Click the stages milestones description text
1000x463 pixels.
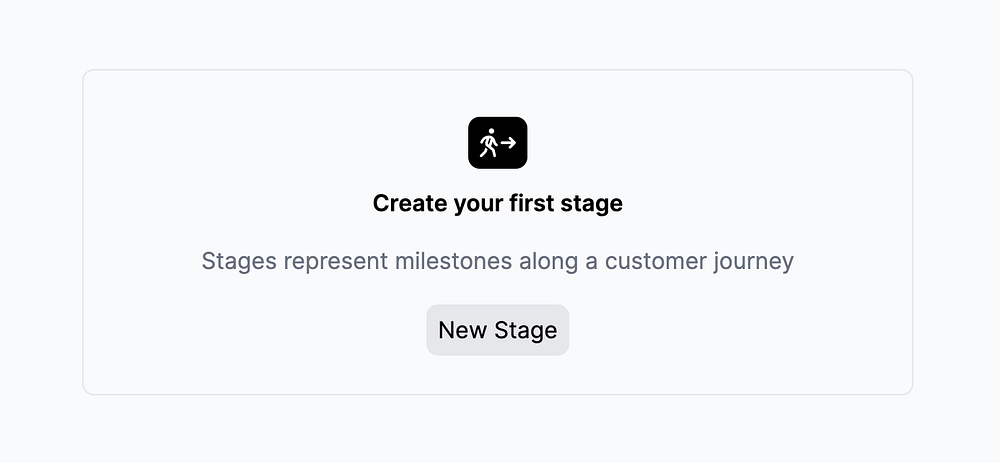[497, 261]
